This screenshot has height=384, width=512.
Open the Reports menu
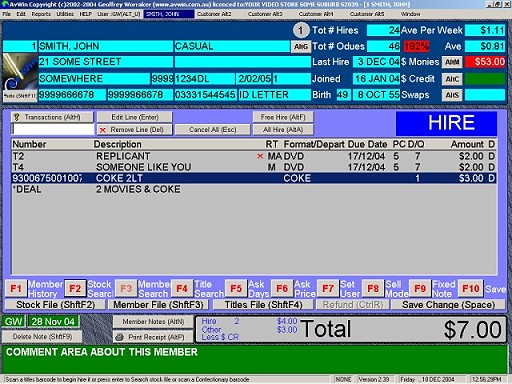coord(41,14)
